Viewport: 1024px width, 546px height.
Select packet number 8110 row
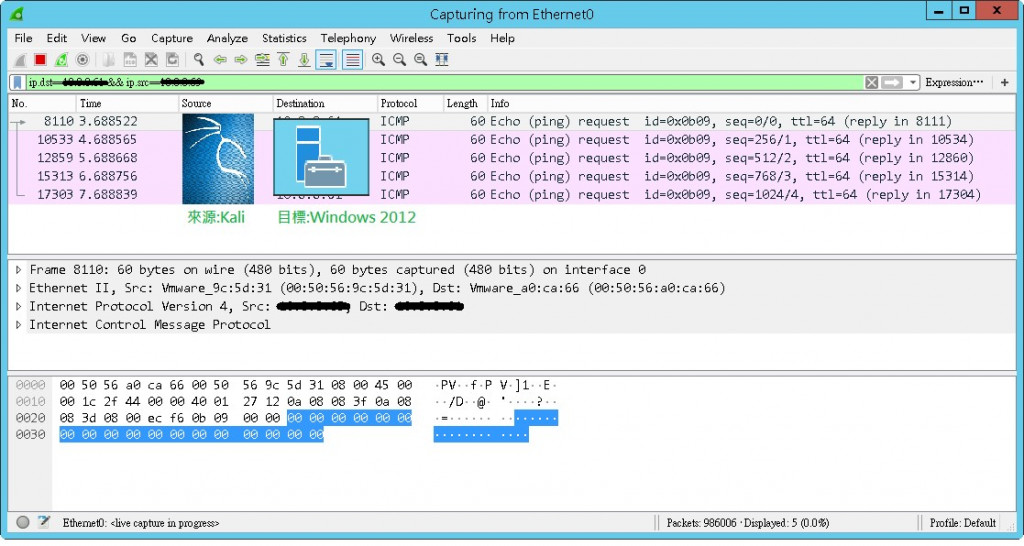(512, 121)
